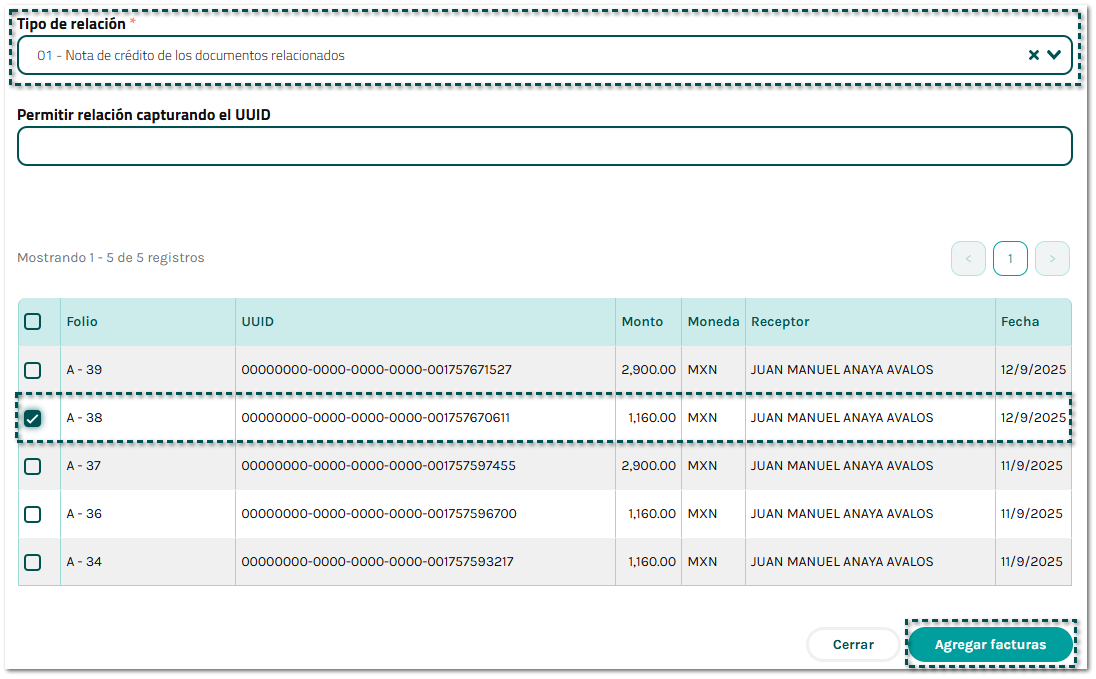This screenshot has width=1096, height=679.
Task: Check the box for folio A - 37
Action: (33, 466)
